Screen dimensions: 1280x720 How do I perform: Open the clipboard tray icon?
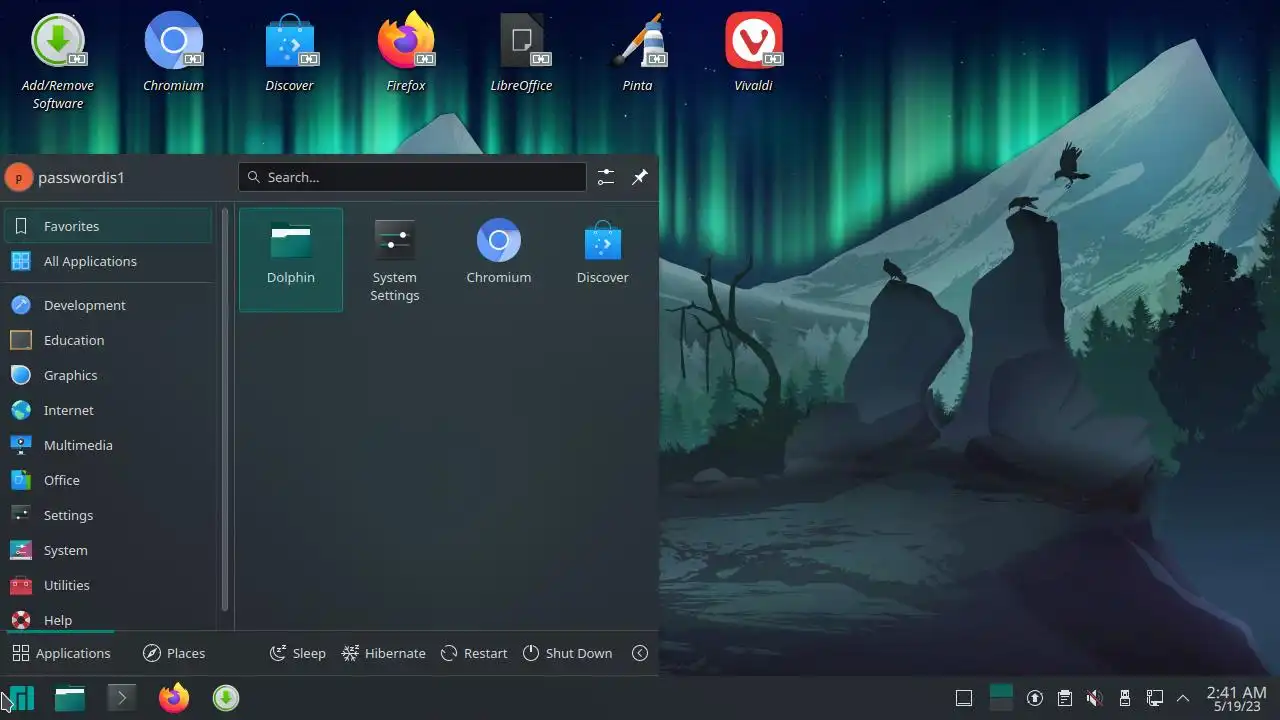(x=1065, y=698)
